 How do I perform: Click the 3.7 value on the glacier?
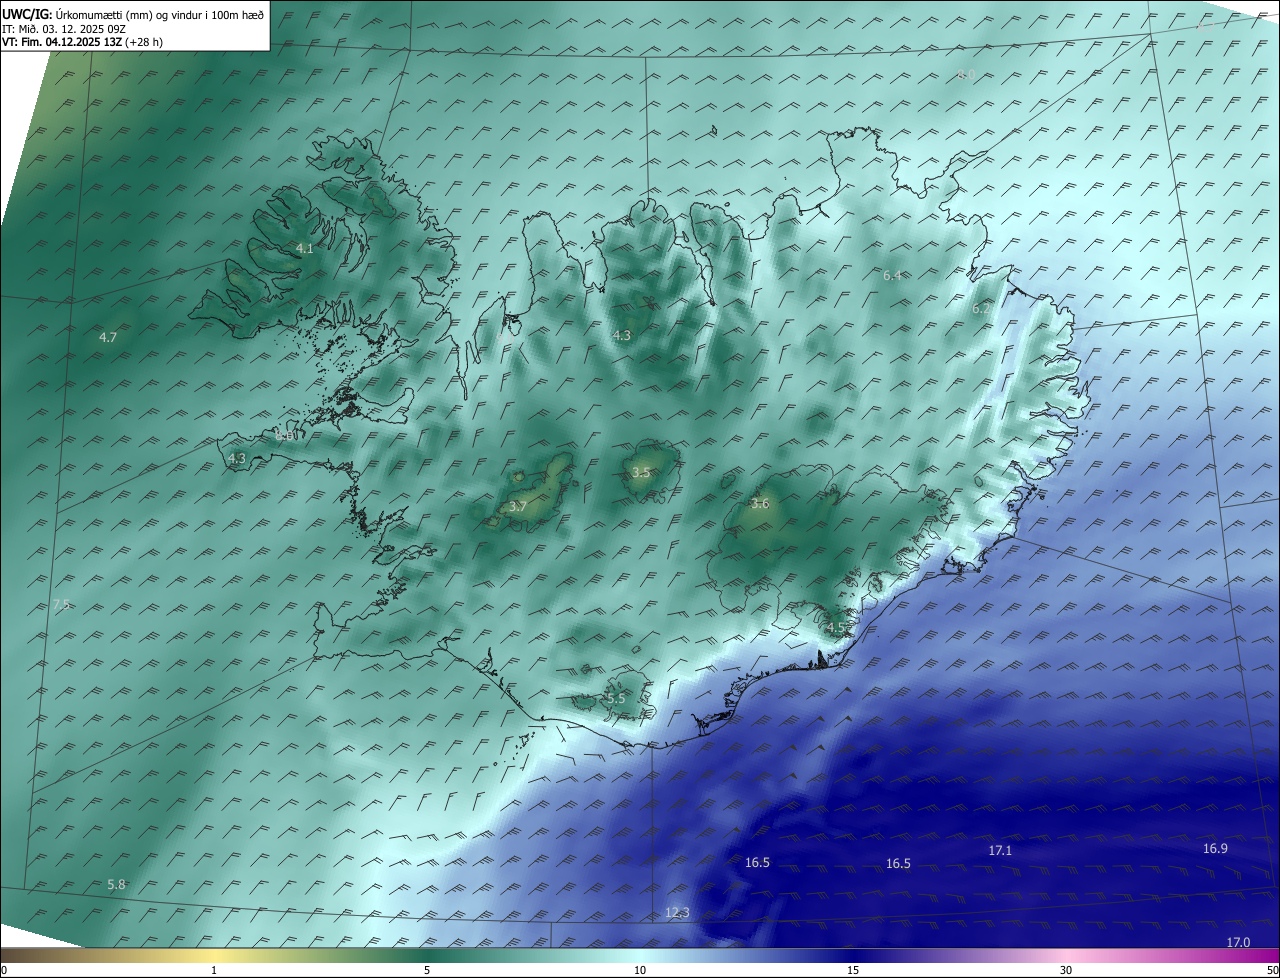pos(518,507)
